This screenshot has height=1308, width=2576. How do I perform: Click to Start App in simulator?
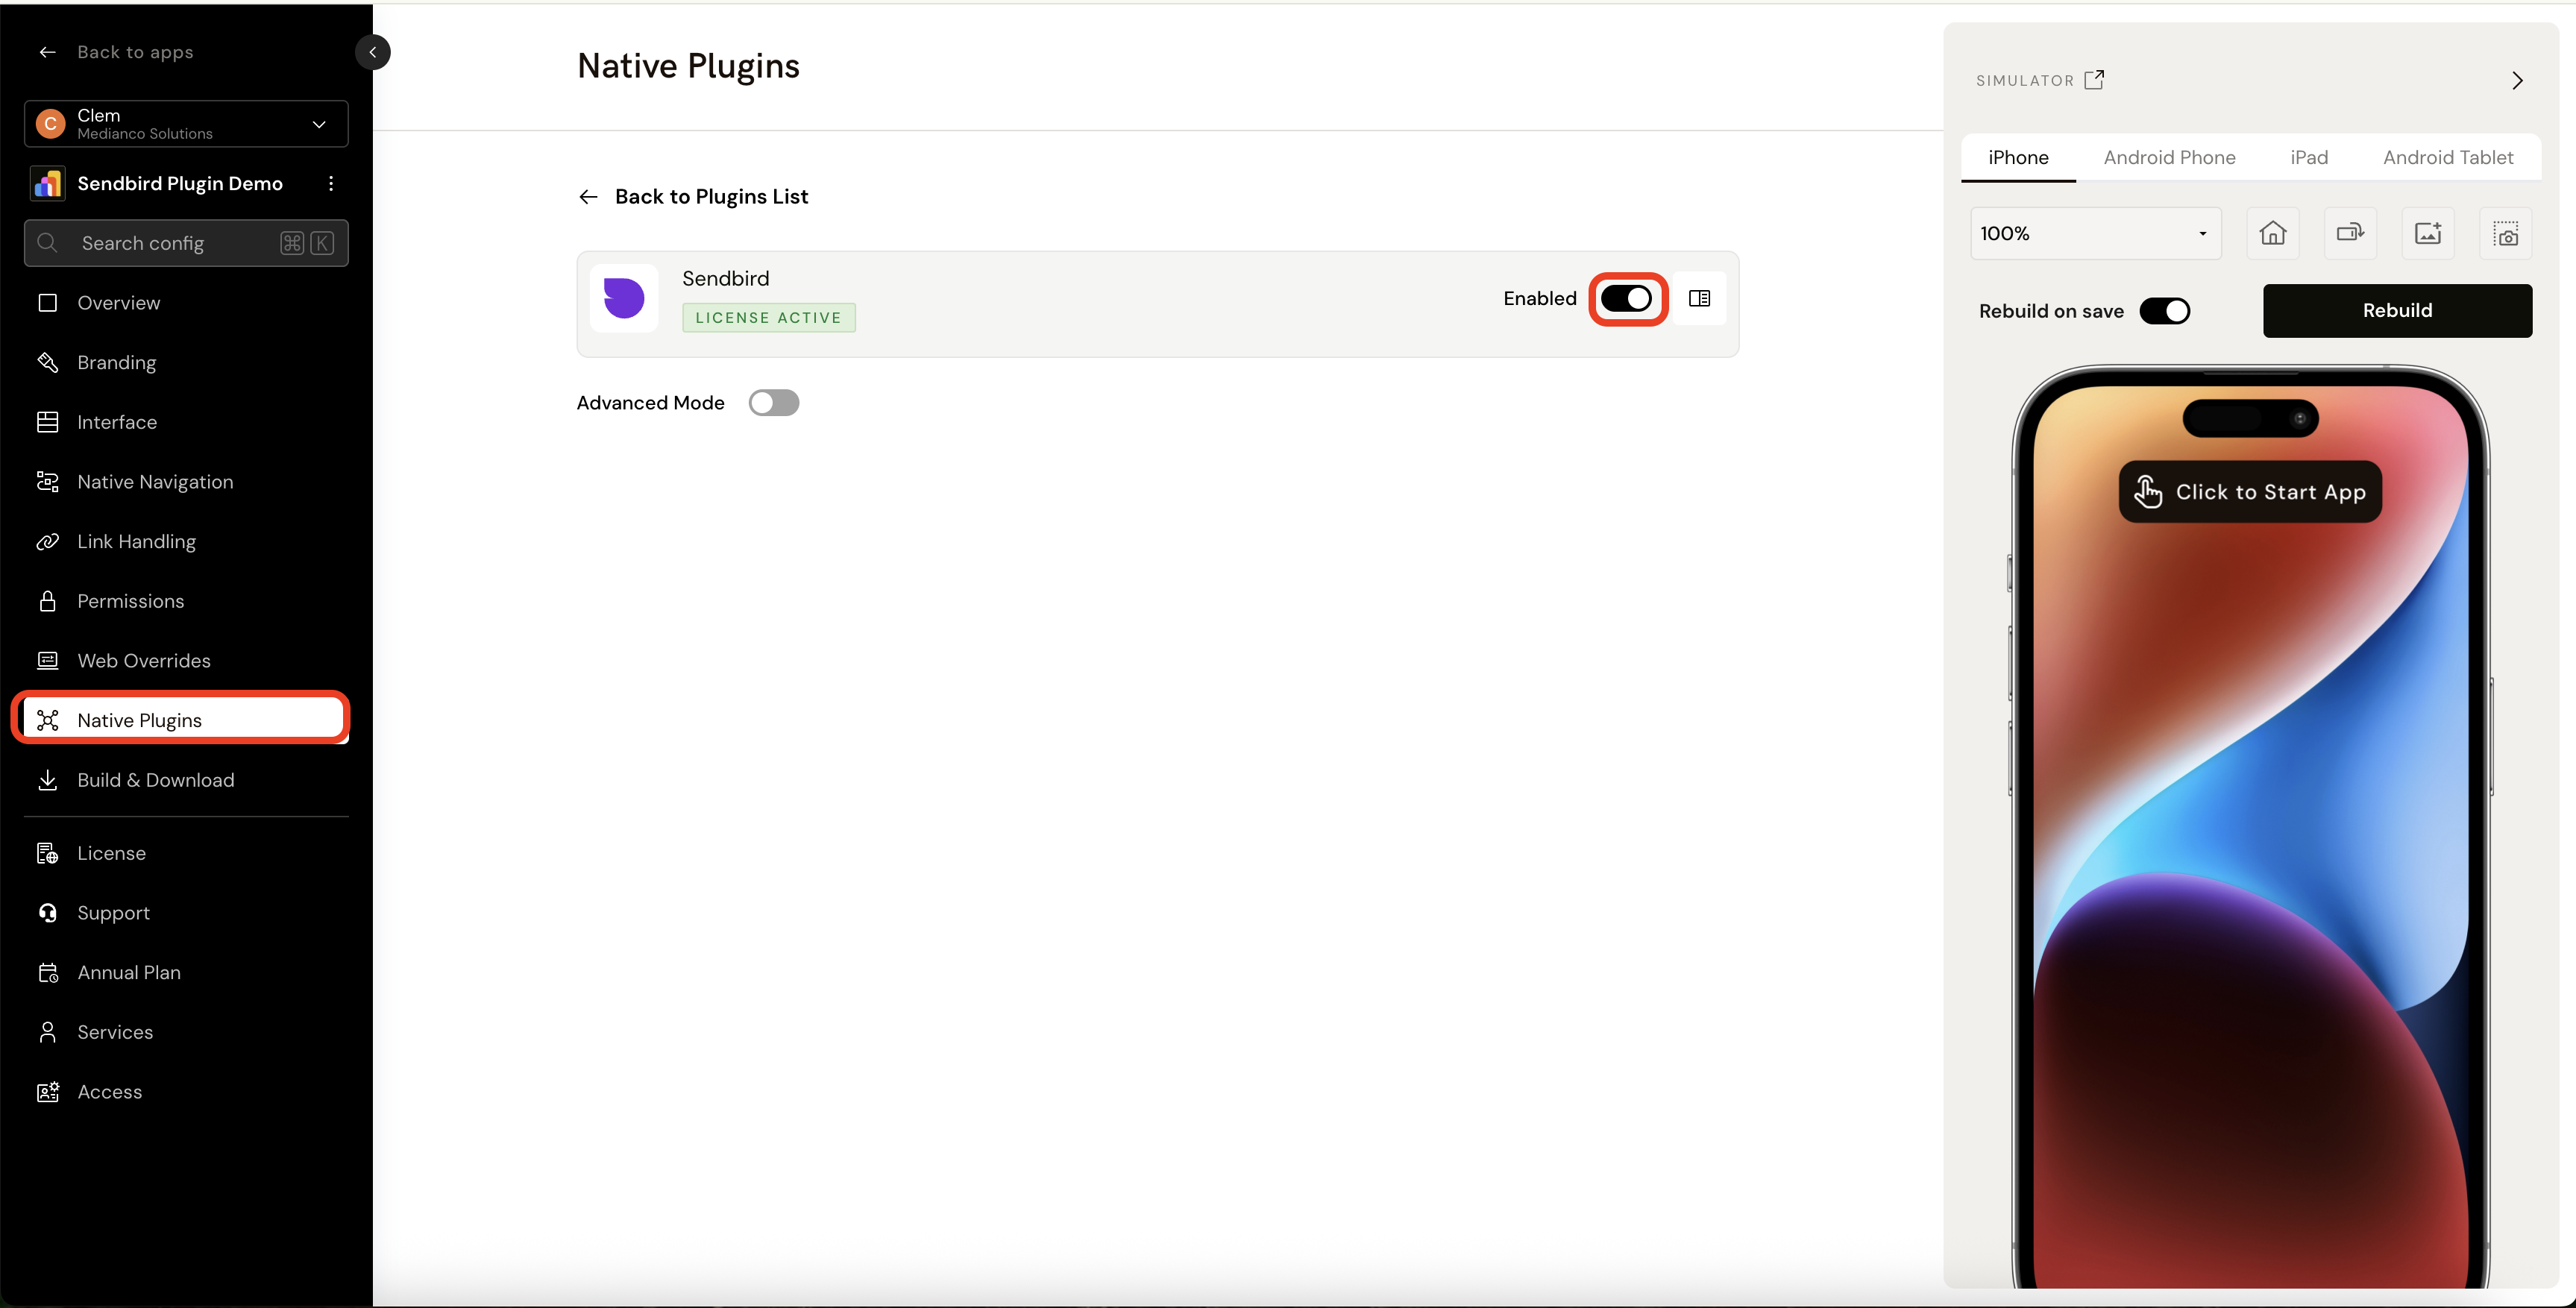[2250, 492]
